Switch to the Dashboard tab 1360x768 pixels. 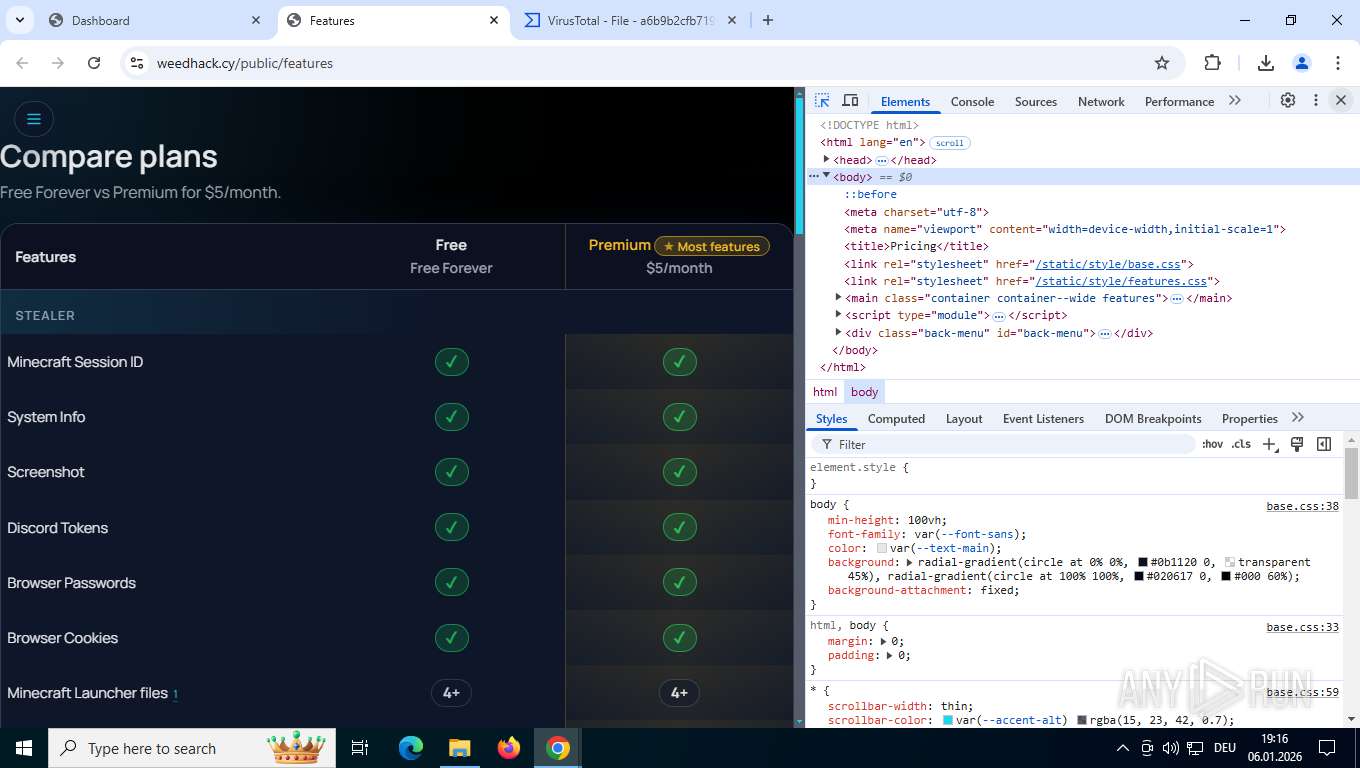[x=155, y=20]
